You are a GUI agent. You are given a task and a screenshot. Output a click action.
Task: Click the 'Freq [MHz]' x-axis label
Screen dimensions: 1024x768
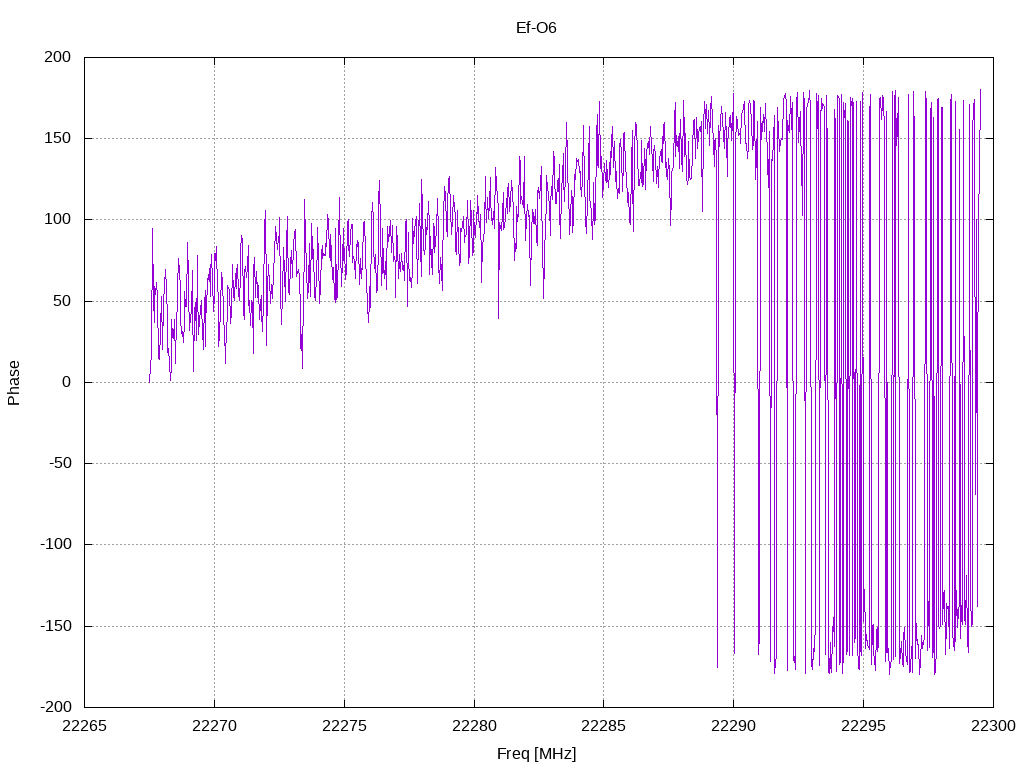pyautogui.click(x=536, y=754)
